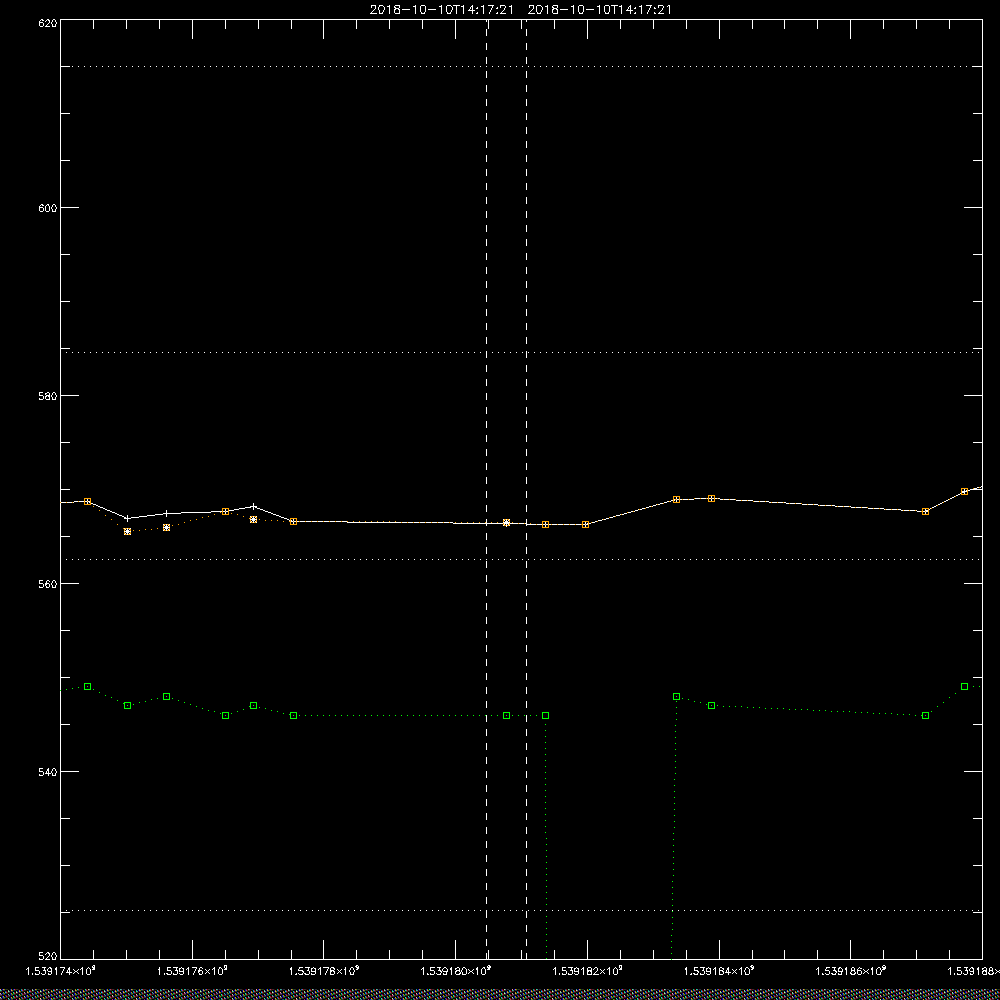Click the 1.539178×10⁹ x-axis label
1000x1000 pixels.
(x=324, y=971)
